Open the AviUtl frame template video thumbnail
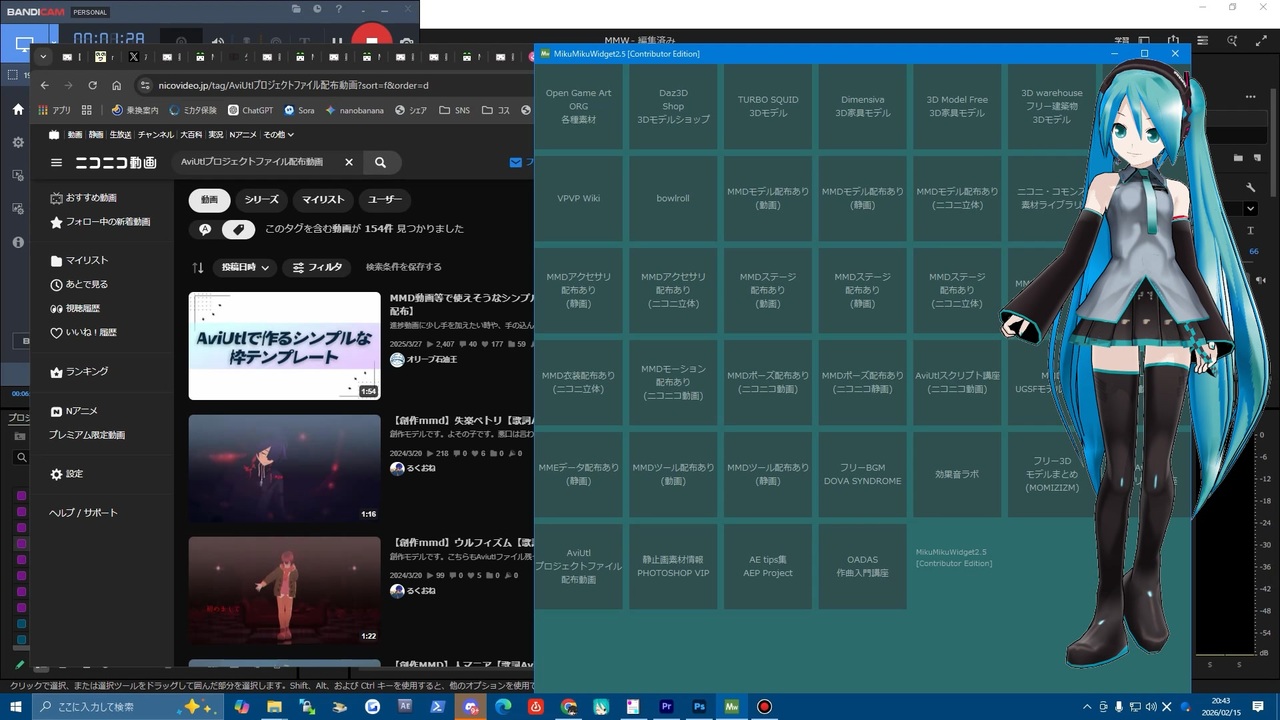 point(285,346)
